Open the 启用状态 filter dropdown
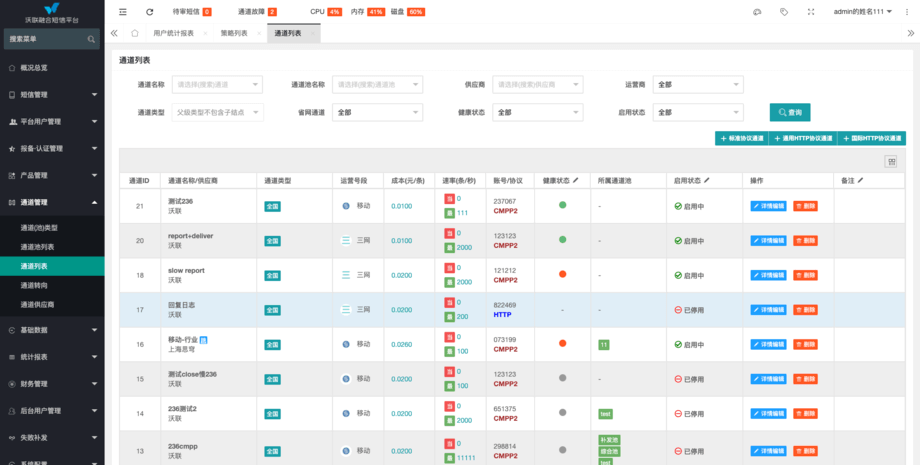 point(698,112)
